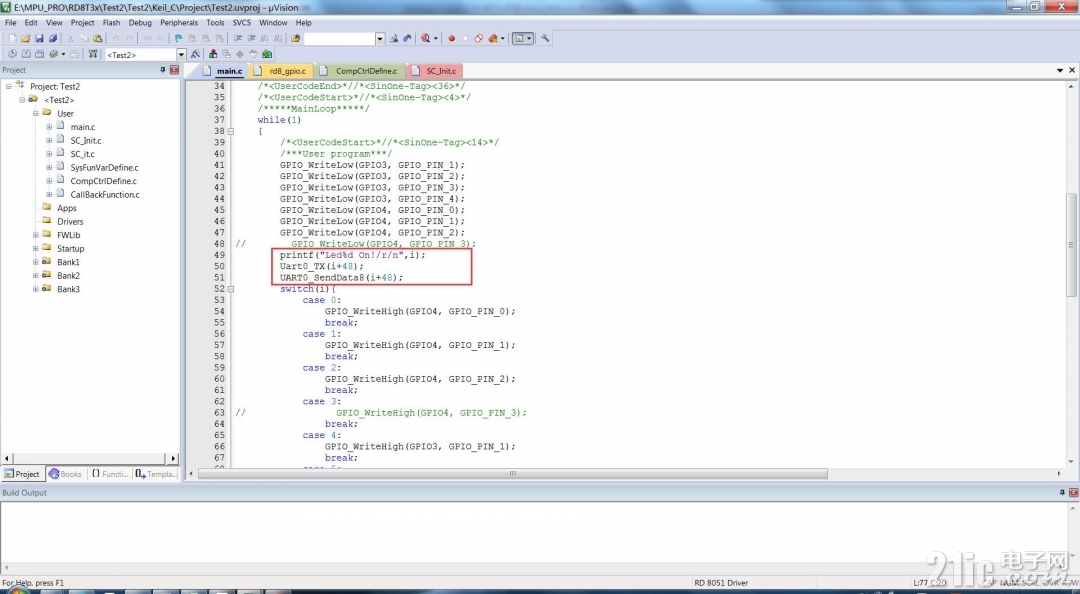The width and height of the screenshot is (1080, 594).
Task: Switch to the Books panel tab
Action: pyautogui.click(x=65, y=474)
